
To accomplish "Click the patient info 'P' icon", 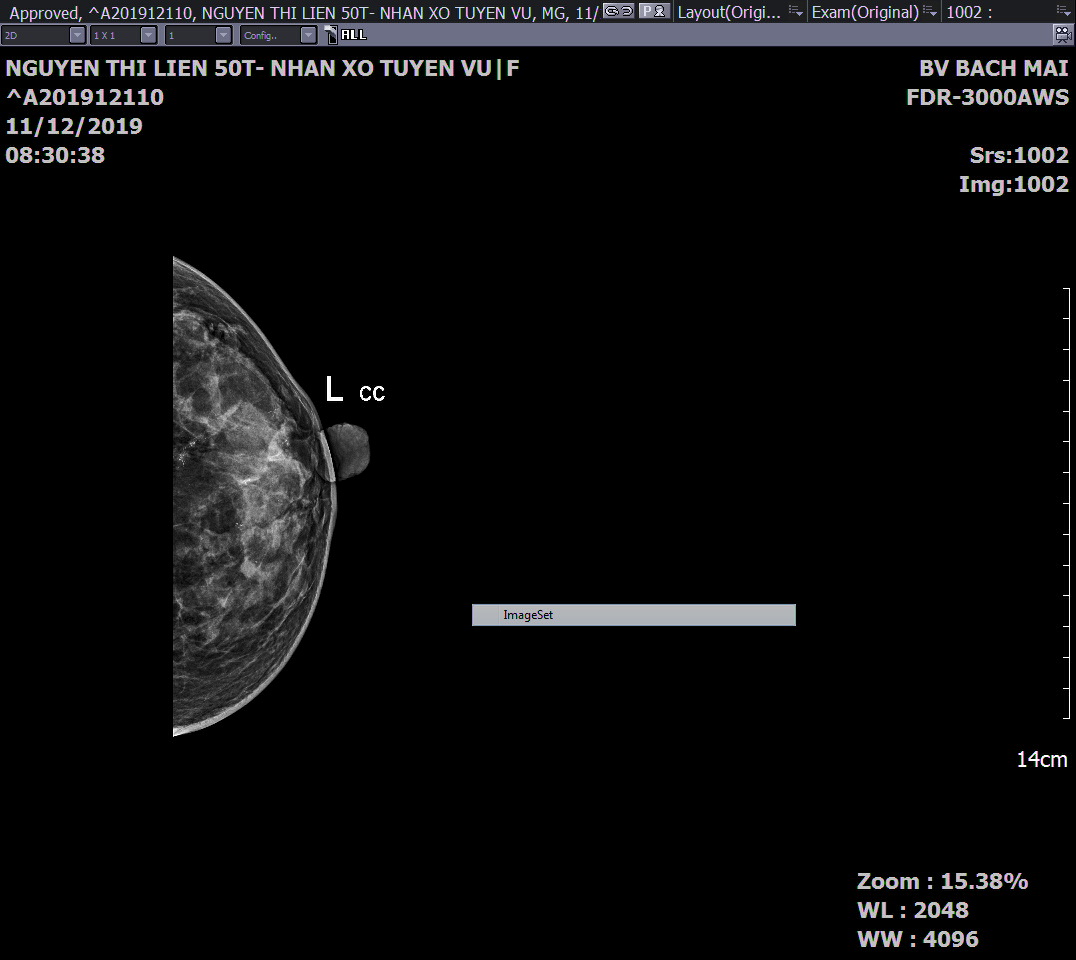I will (x=654, y=11).
